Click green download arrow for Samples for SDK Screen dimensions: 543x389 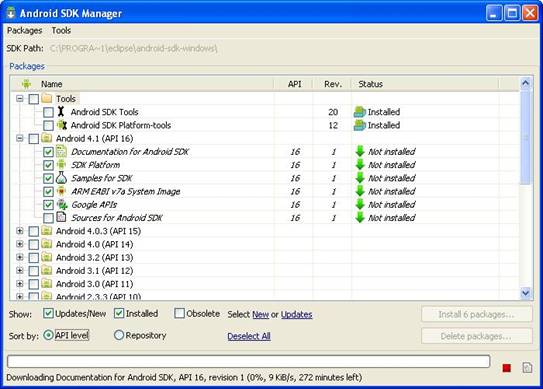click(x=360, y=178)
